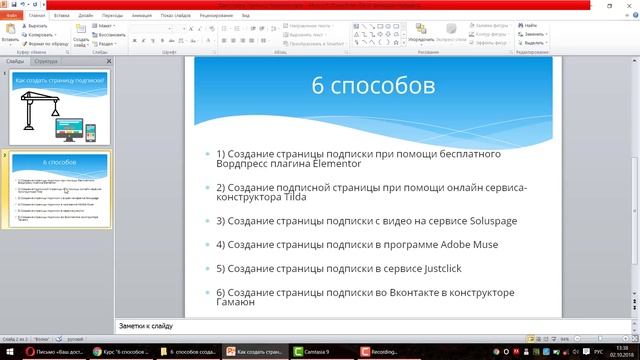Screen dimensions: 640x360
Task: Switch to Opera mail window in taskbar
Action: pos(54,351)
